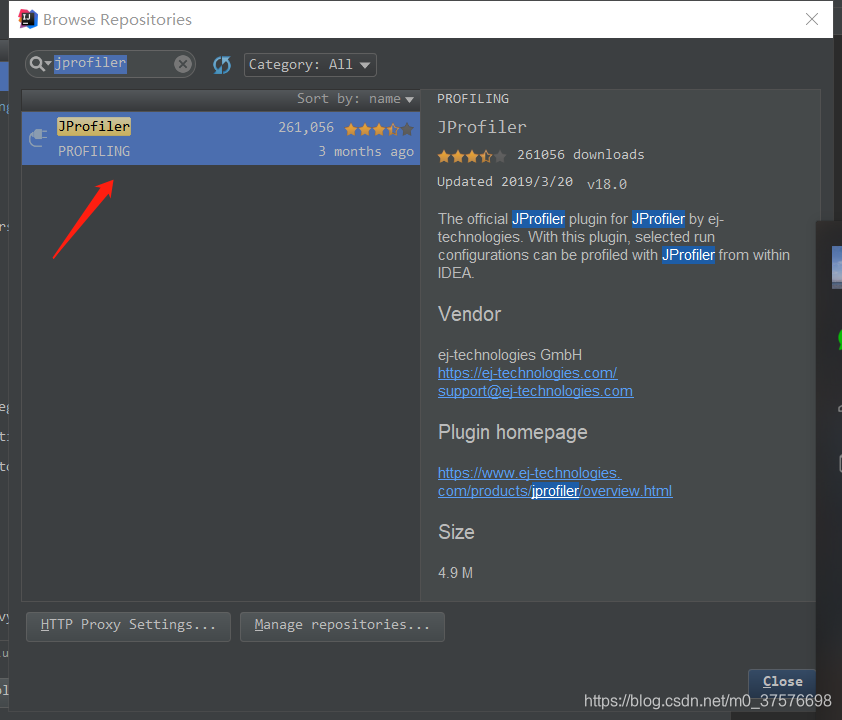Open the https://ej-technologies.com/ vendor link
This screenshot has height=720, width=842.
[x=527, y=373]
